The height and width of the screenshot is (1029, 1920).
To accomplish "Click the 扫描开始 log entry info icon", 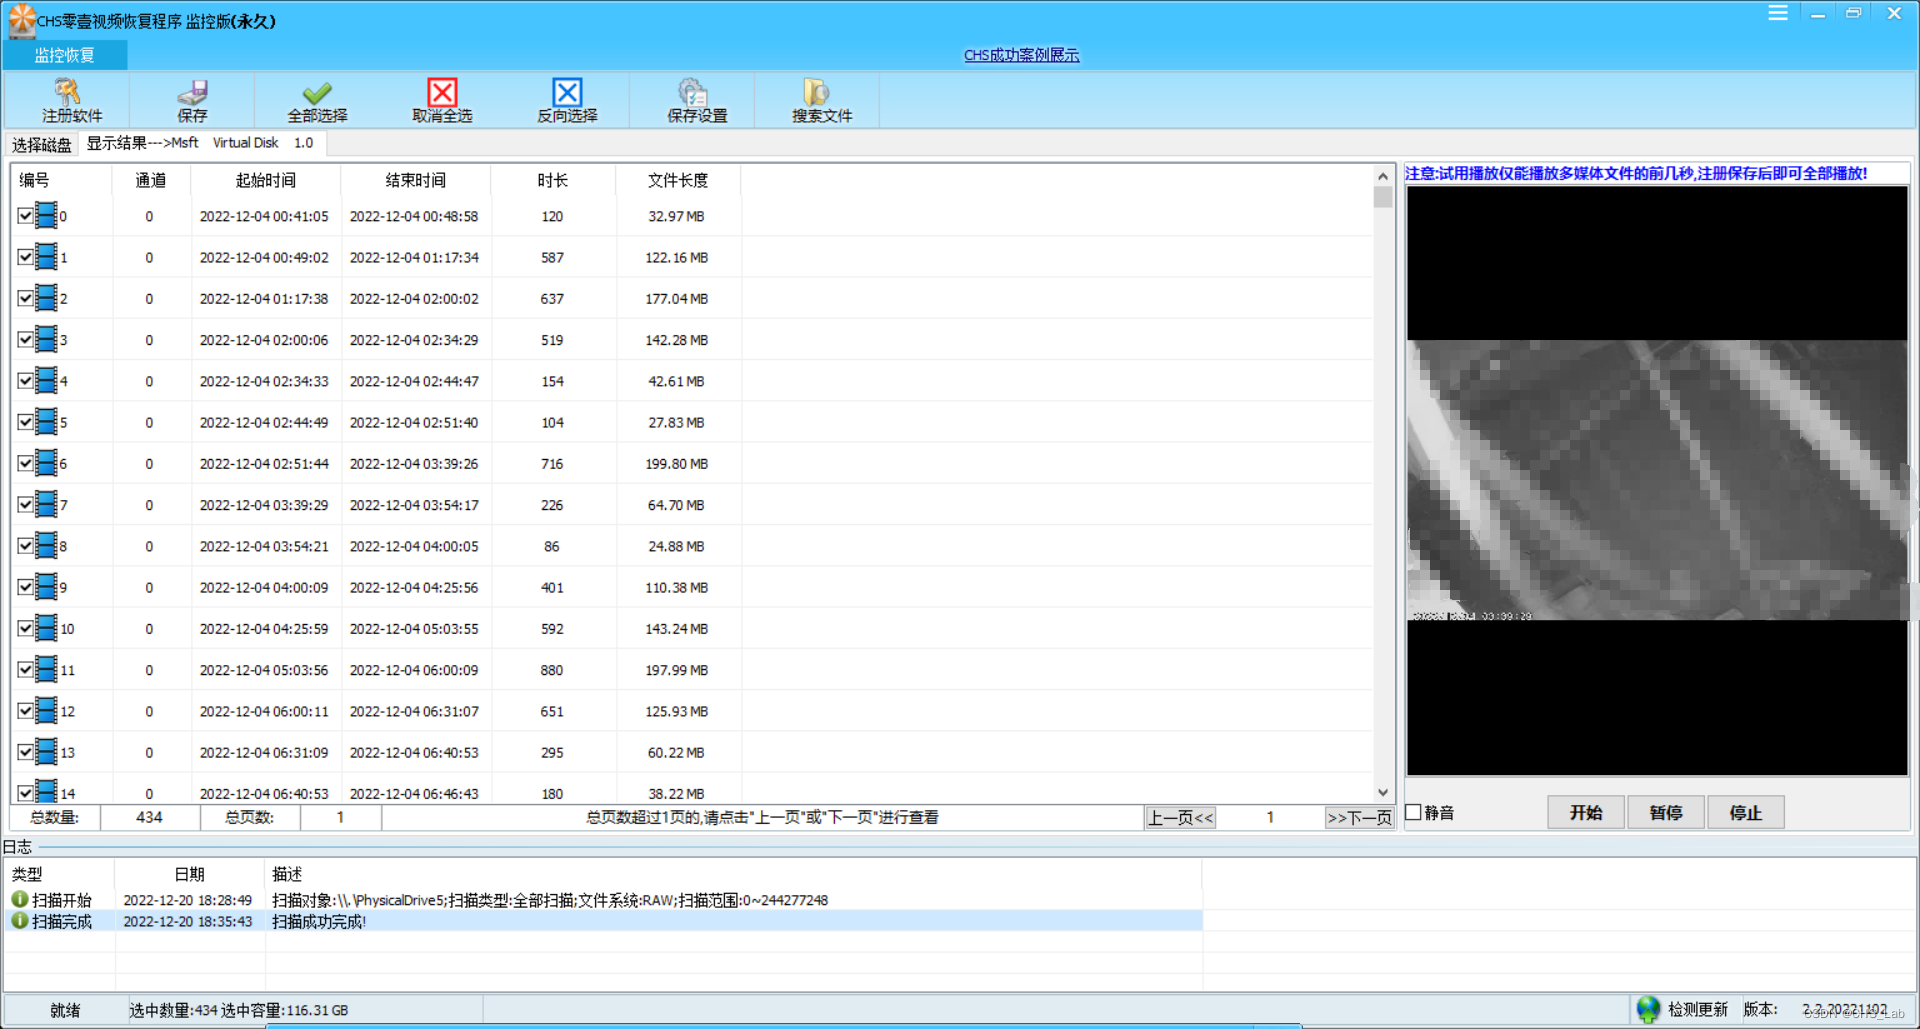I will coord(19,899).
